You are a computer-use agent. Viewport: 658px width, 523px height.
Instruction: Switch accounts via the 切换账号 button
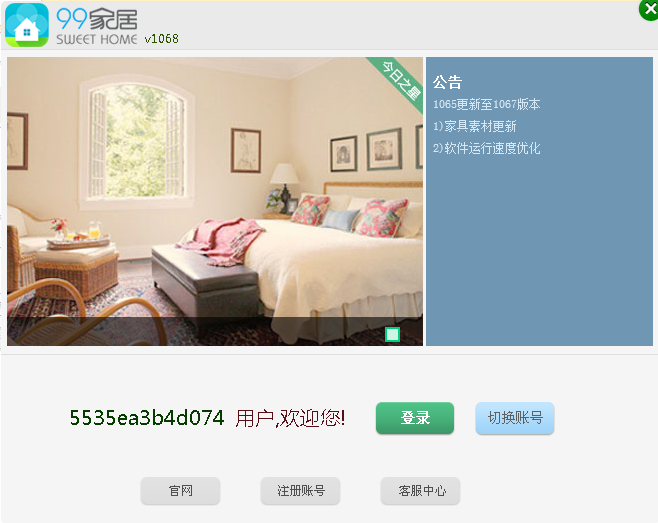pyautogui.click(x=515, y=418)
